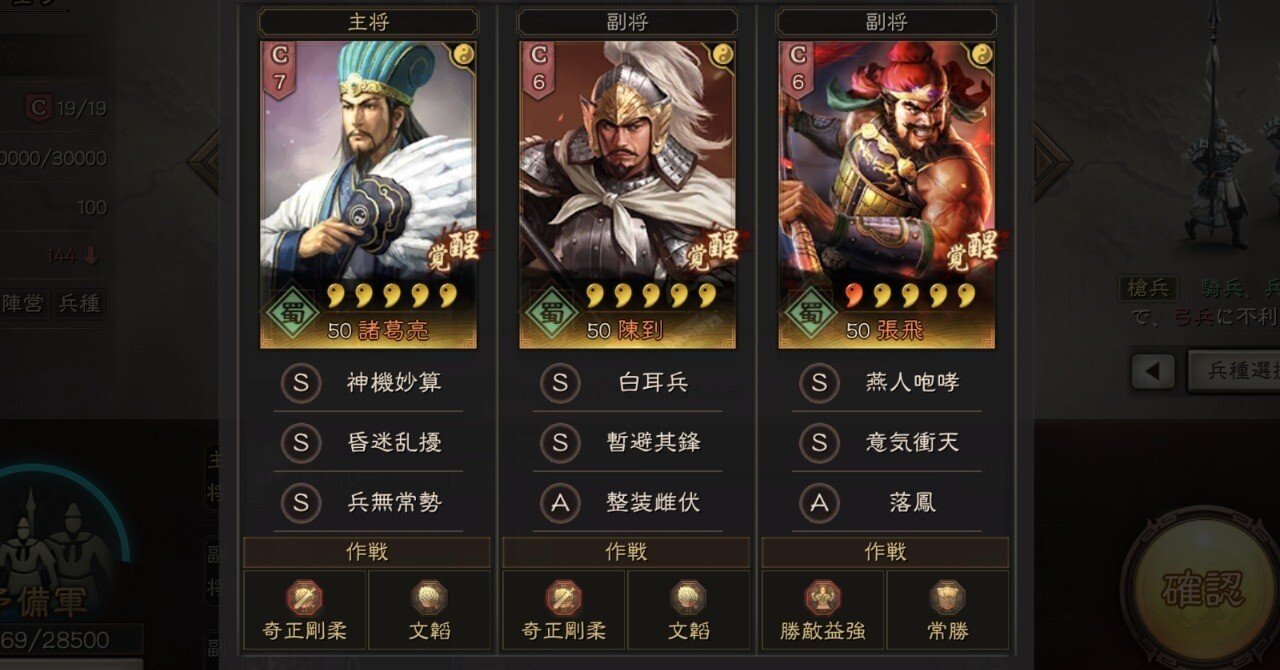Screen dimensions: 1280x670
Task: Click the left gold chevron beside the cards
Action: (x=206, y=160)
